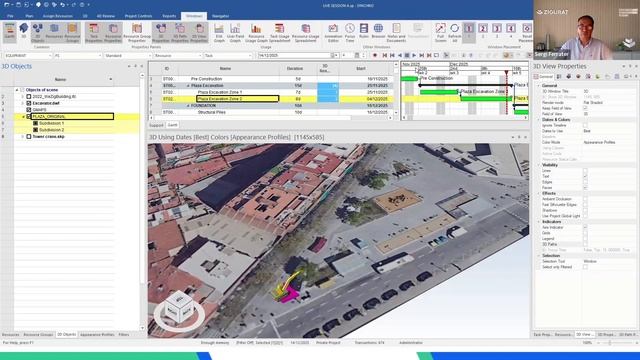Select the Resource Groups bottom panel tab
Screen dimensions: 640x360
click(x=38, y=335)
